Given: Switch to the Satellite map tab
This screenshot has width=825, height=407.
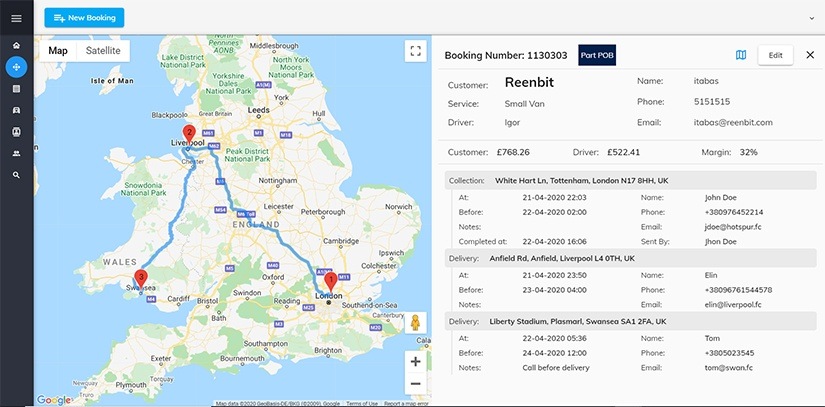Looking at the screenshot, I should pos(103,51).
